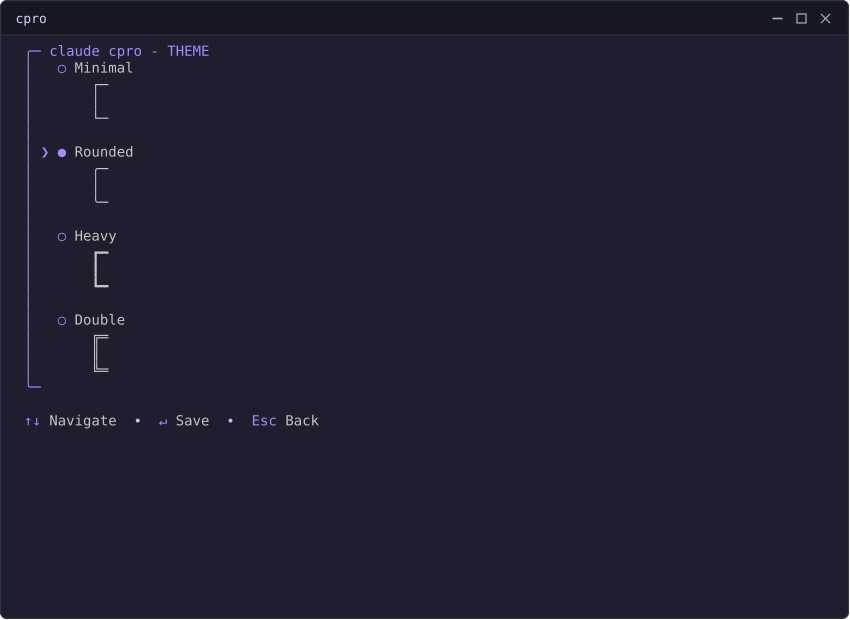Close the cpro window
Screen dimensions: 850x620
[x=825, y=18]
